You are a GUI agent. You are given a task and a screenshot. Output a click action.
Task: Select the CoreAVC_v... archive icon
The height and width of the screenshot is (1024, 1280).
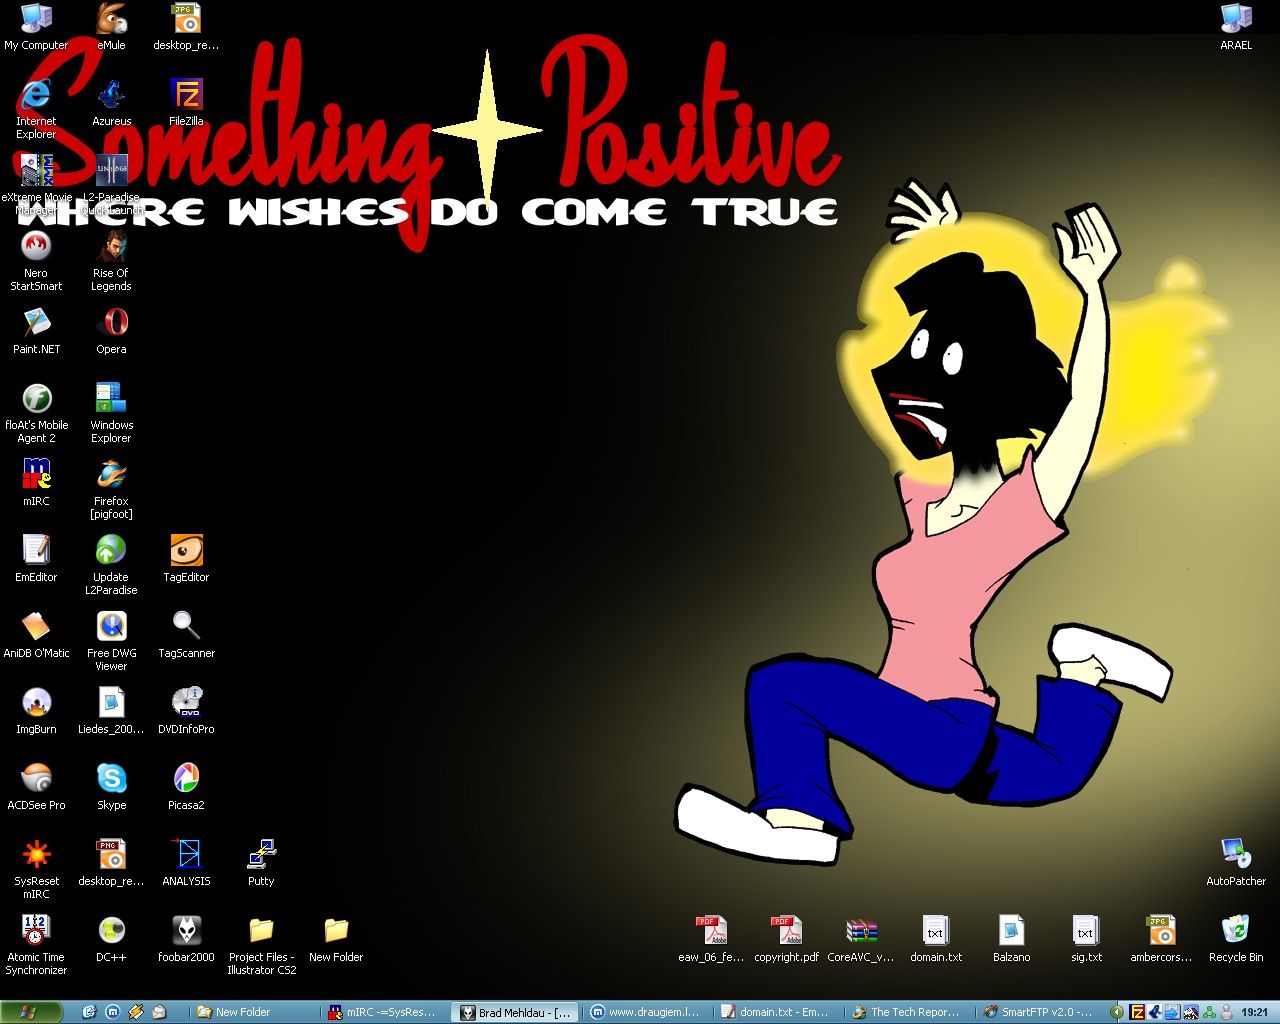pyautogui.click(x=861, y=938)
